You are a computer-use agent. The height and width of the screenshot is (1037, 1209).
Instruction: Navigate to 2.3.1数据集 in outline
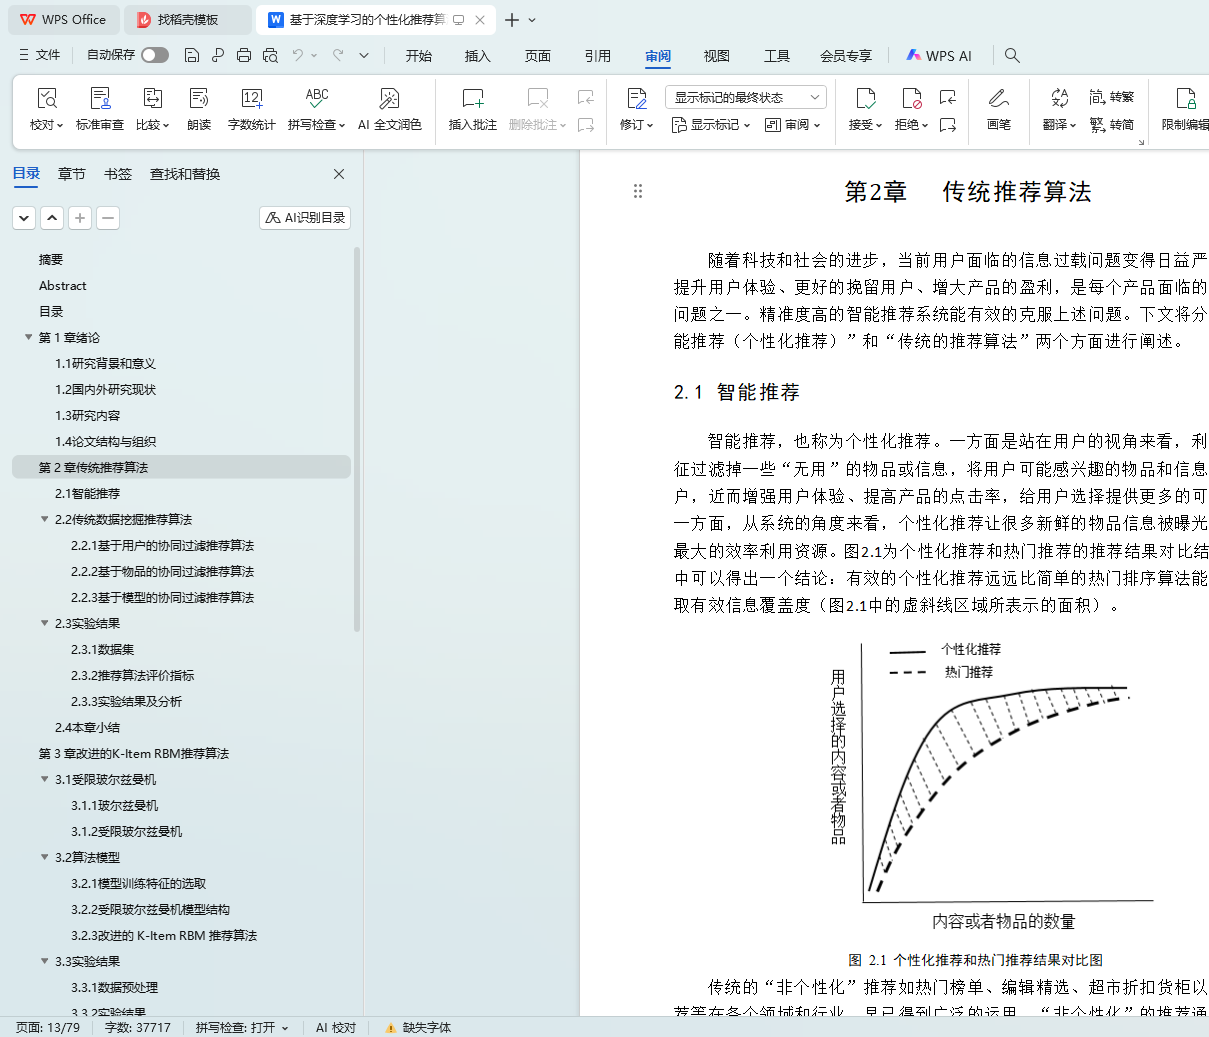coord(102,650)
